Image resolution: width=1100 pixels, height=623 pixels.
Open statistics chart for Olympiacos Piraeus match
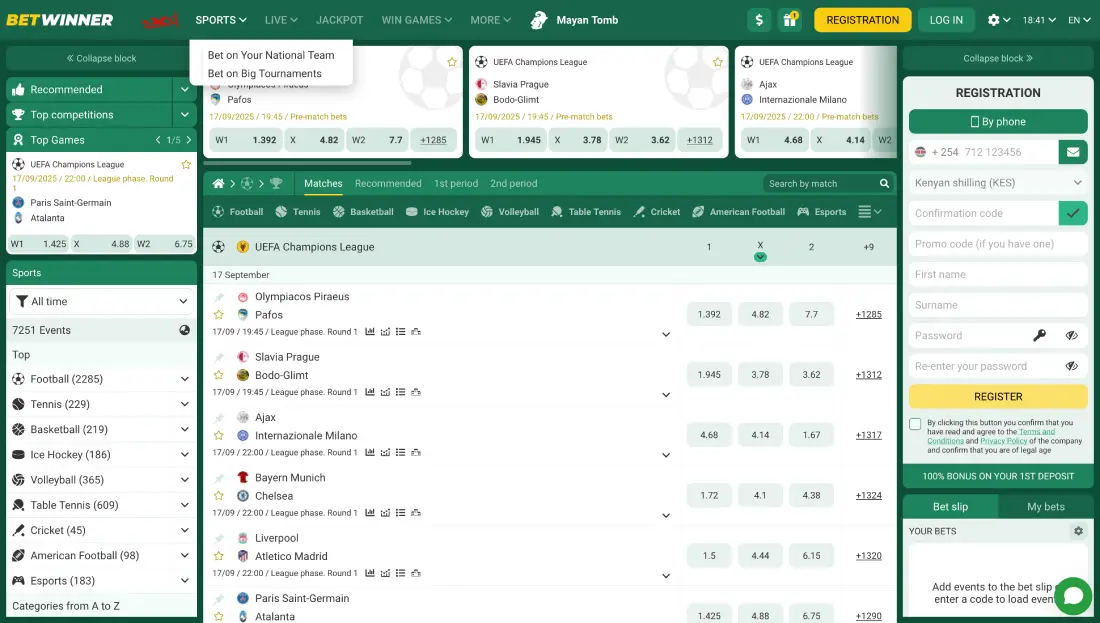(x=370, y=332)
